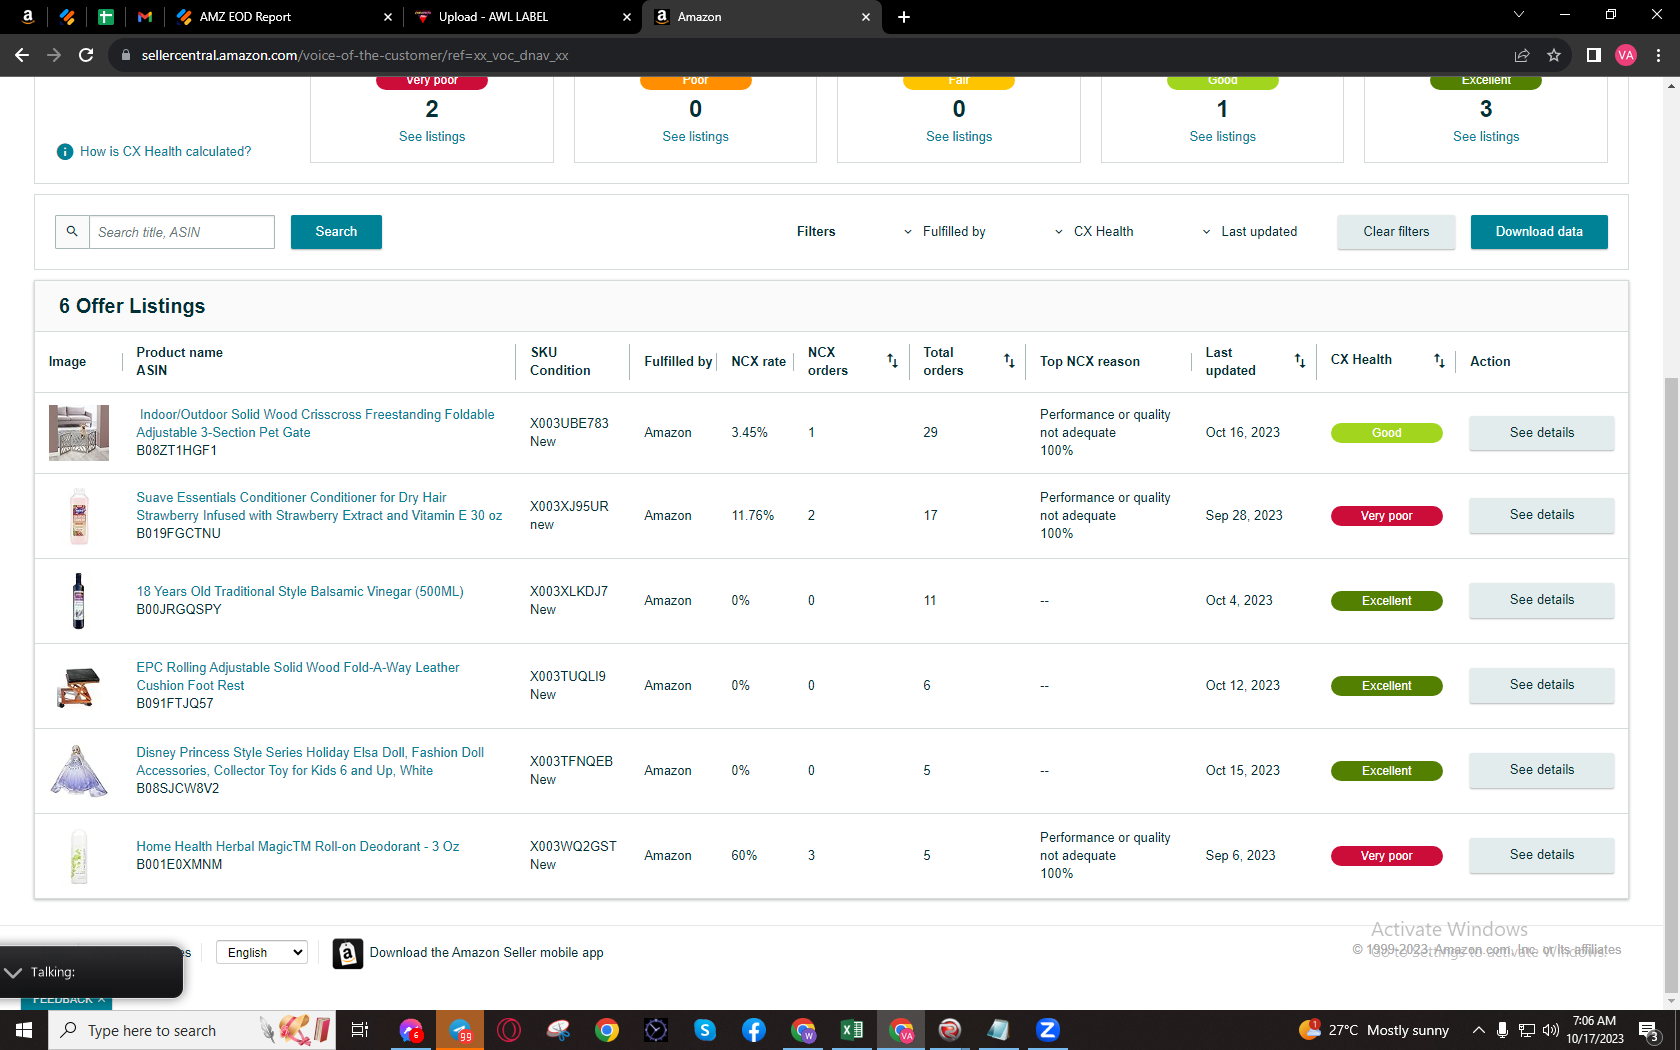See details for the Pet Gate listing
1680x1050 pixels.
[x=1542, y=433]
